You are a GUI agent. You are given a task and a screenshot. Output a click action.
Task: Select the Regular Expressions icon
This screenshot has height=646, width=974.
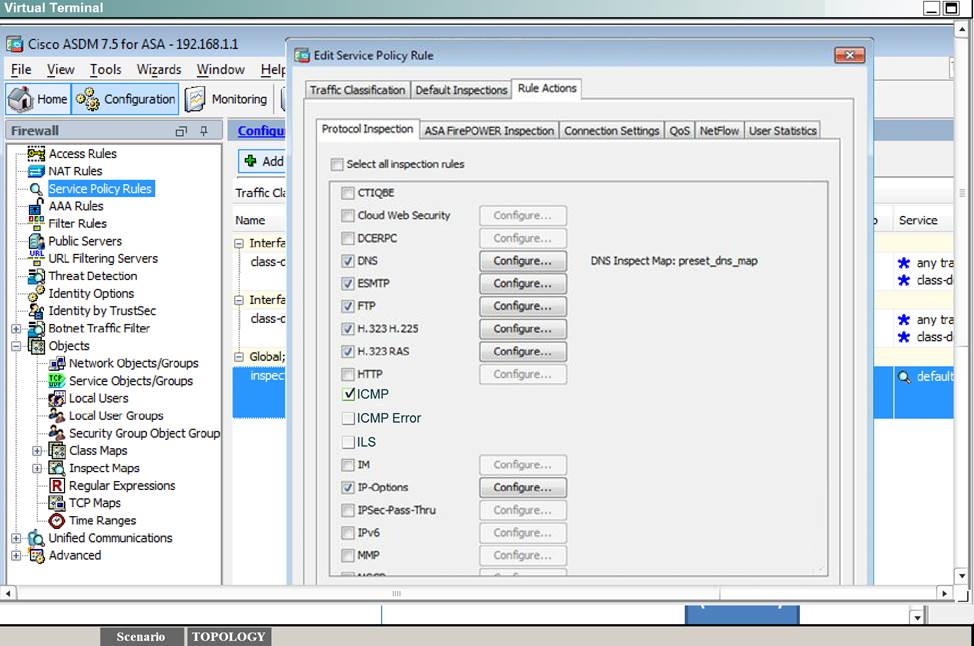tap(57, 486)
